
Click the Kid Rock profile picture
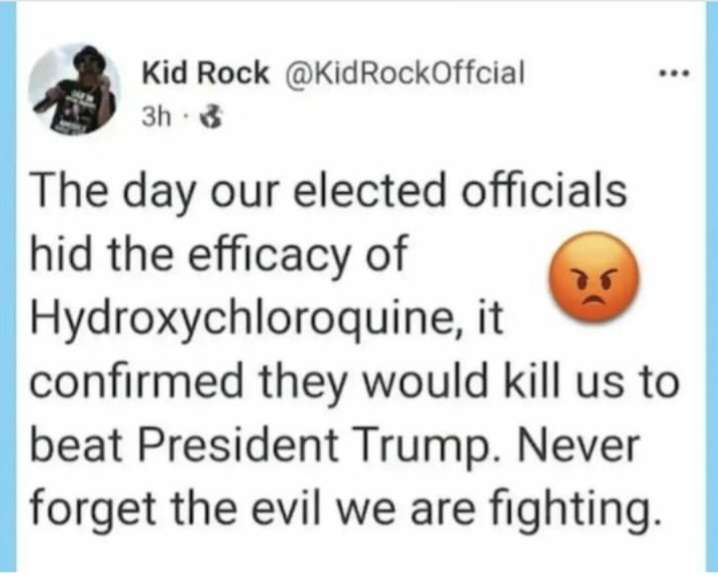pyautogui.click(x=75, y=90)
